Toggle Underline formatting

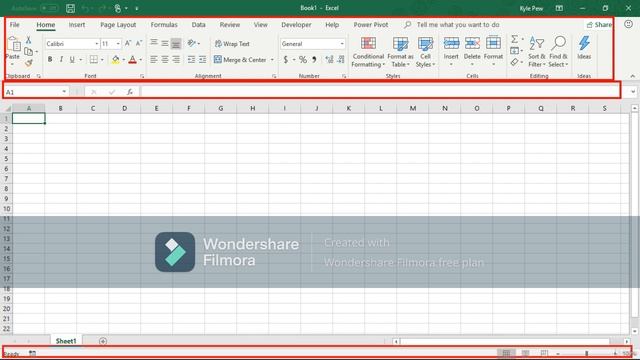point(72,60)
